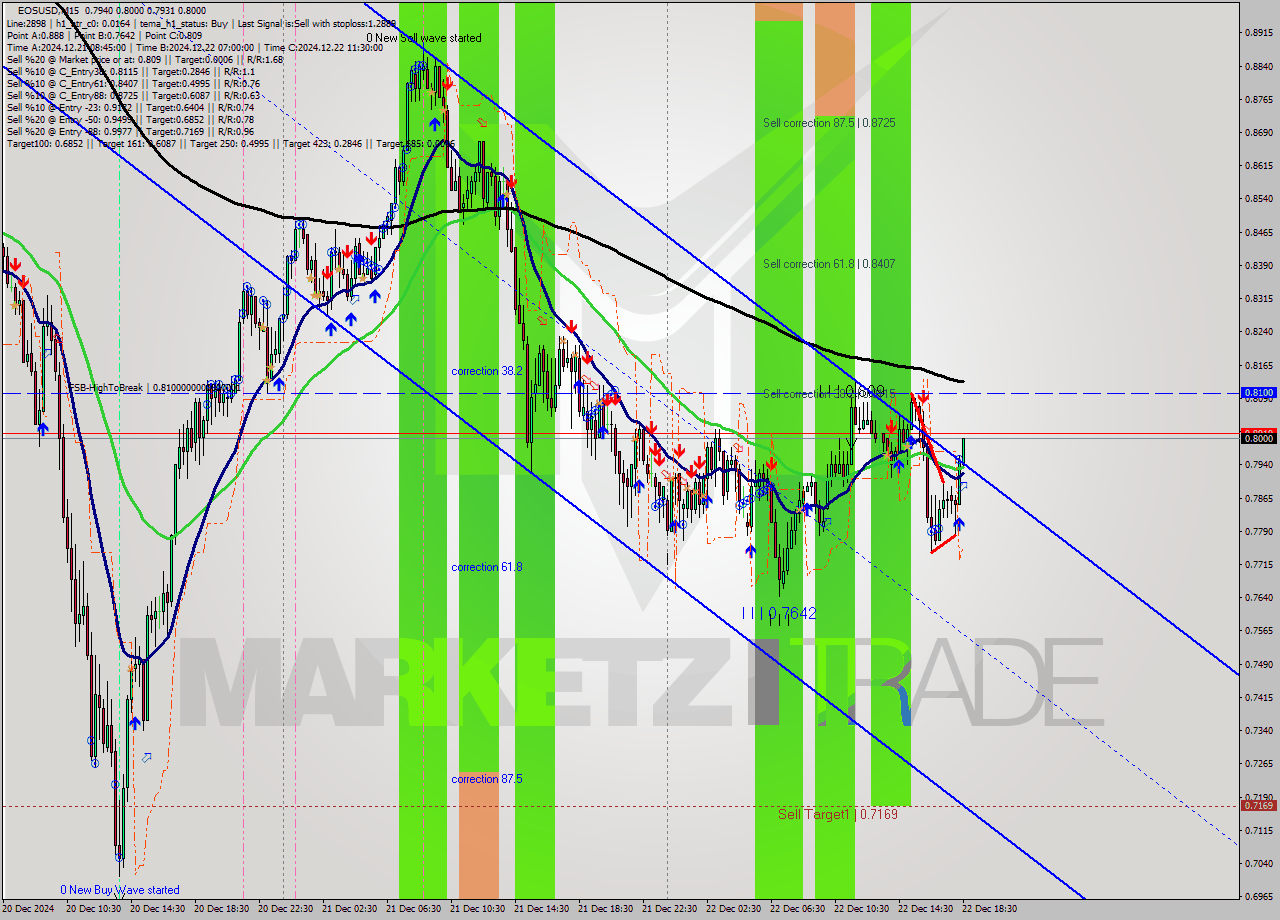Select the 0.8915 price axis value
The image size is (1280, 920).
point(1258,33)
